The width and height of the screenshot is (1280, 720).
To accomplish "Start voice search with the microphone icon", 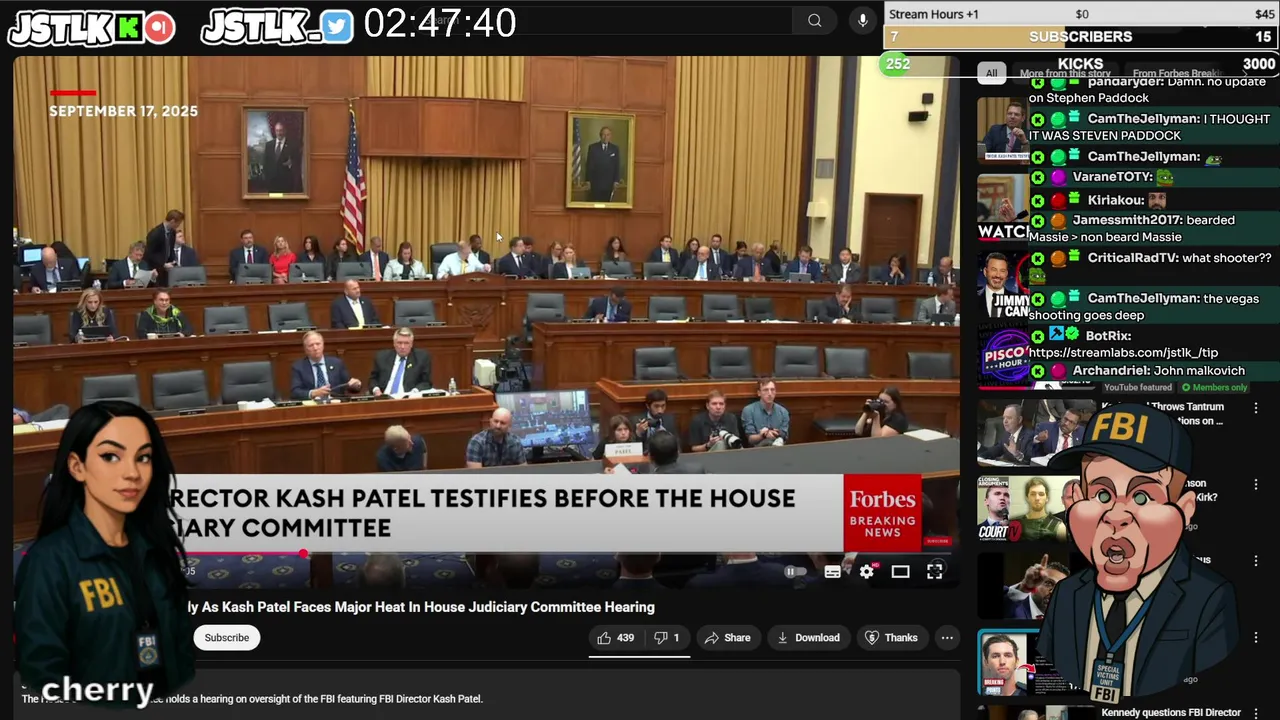I will click(x=863, y=20).
